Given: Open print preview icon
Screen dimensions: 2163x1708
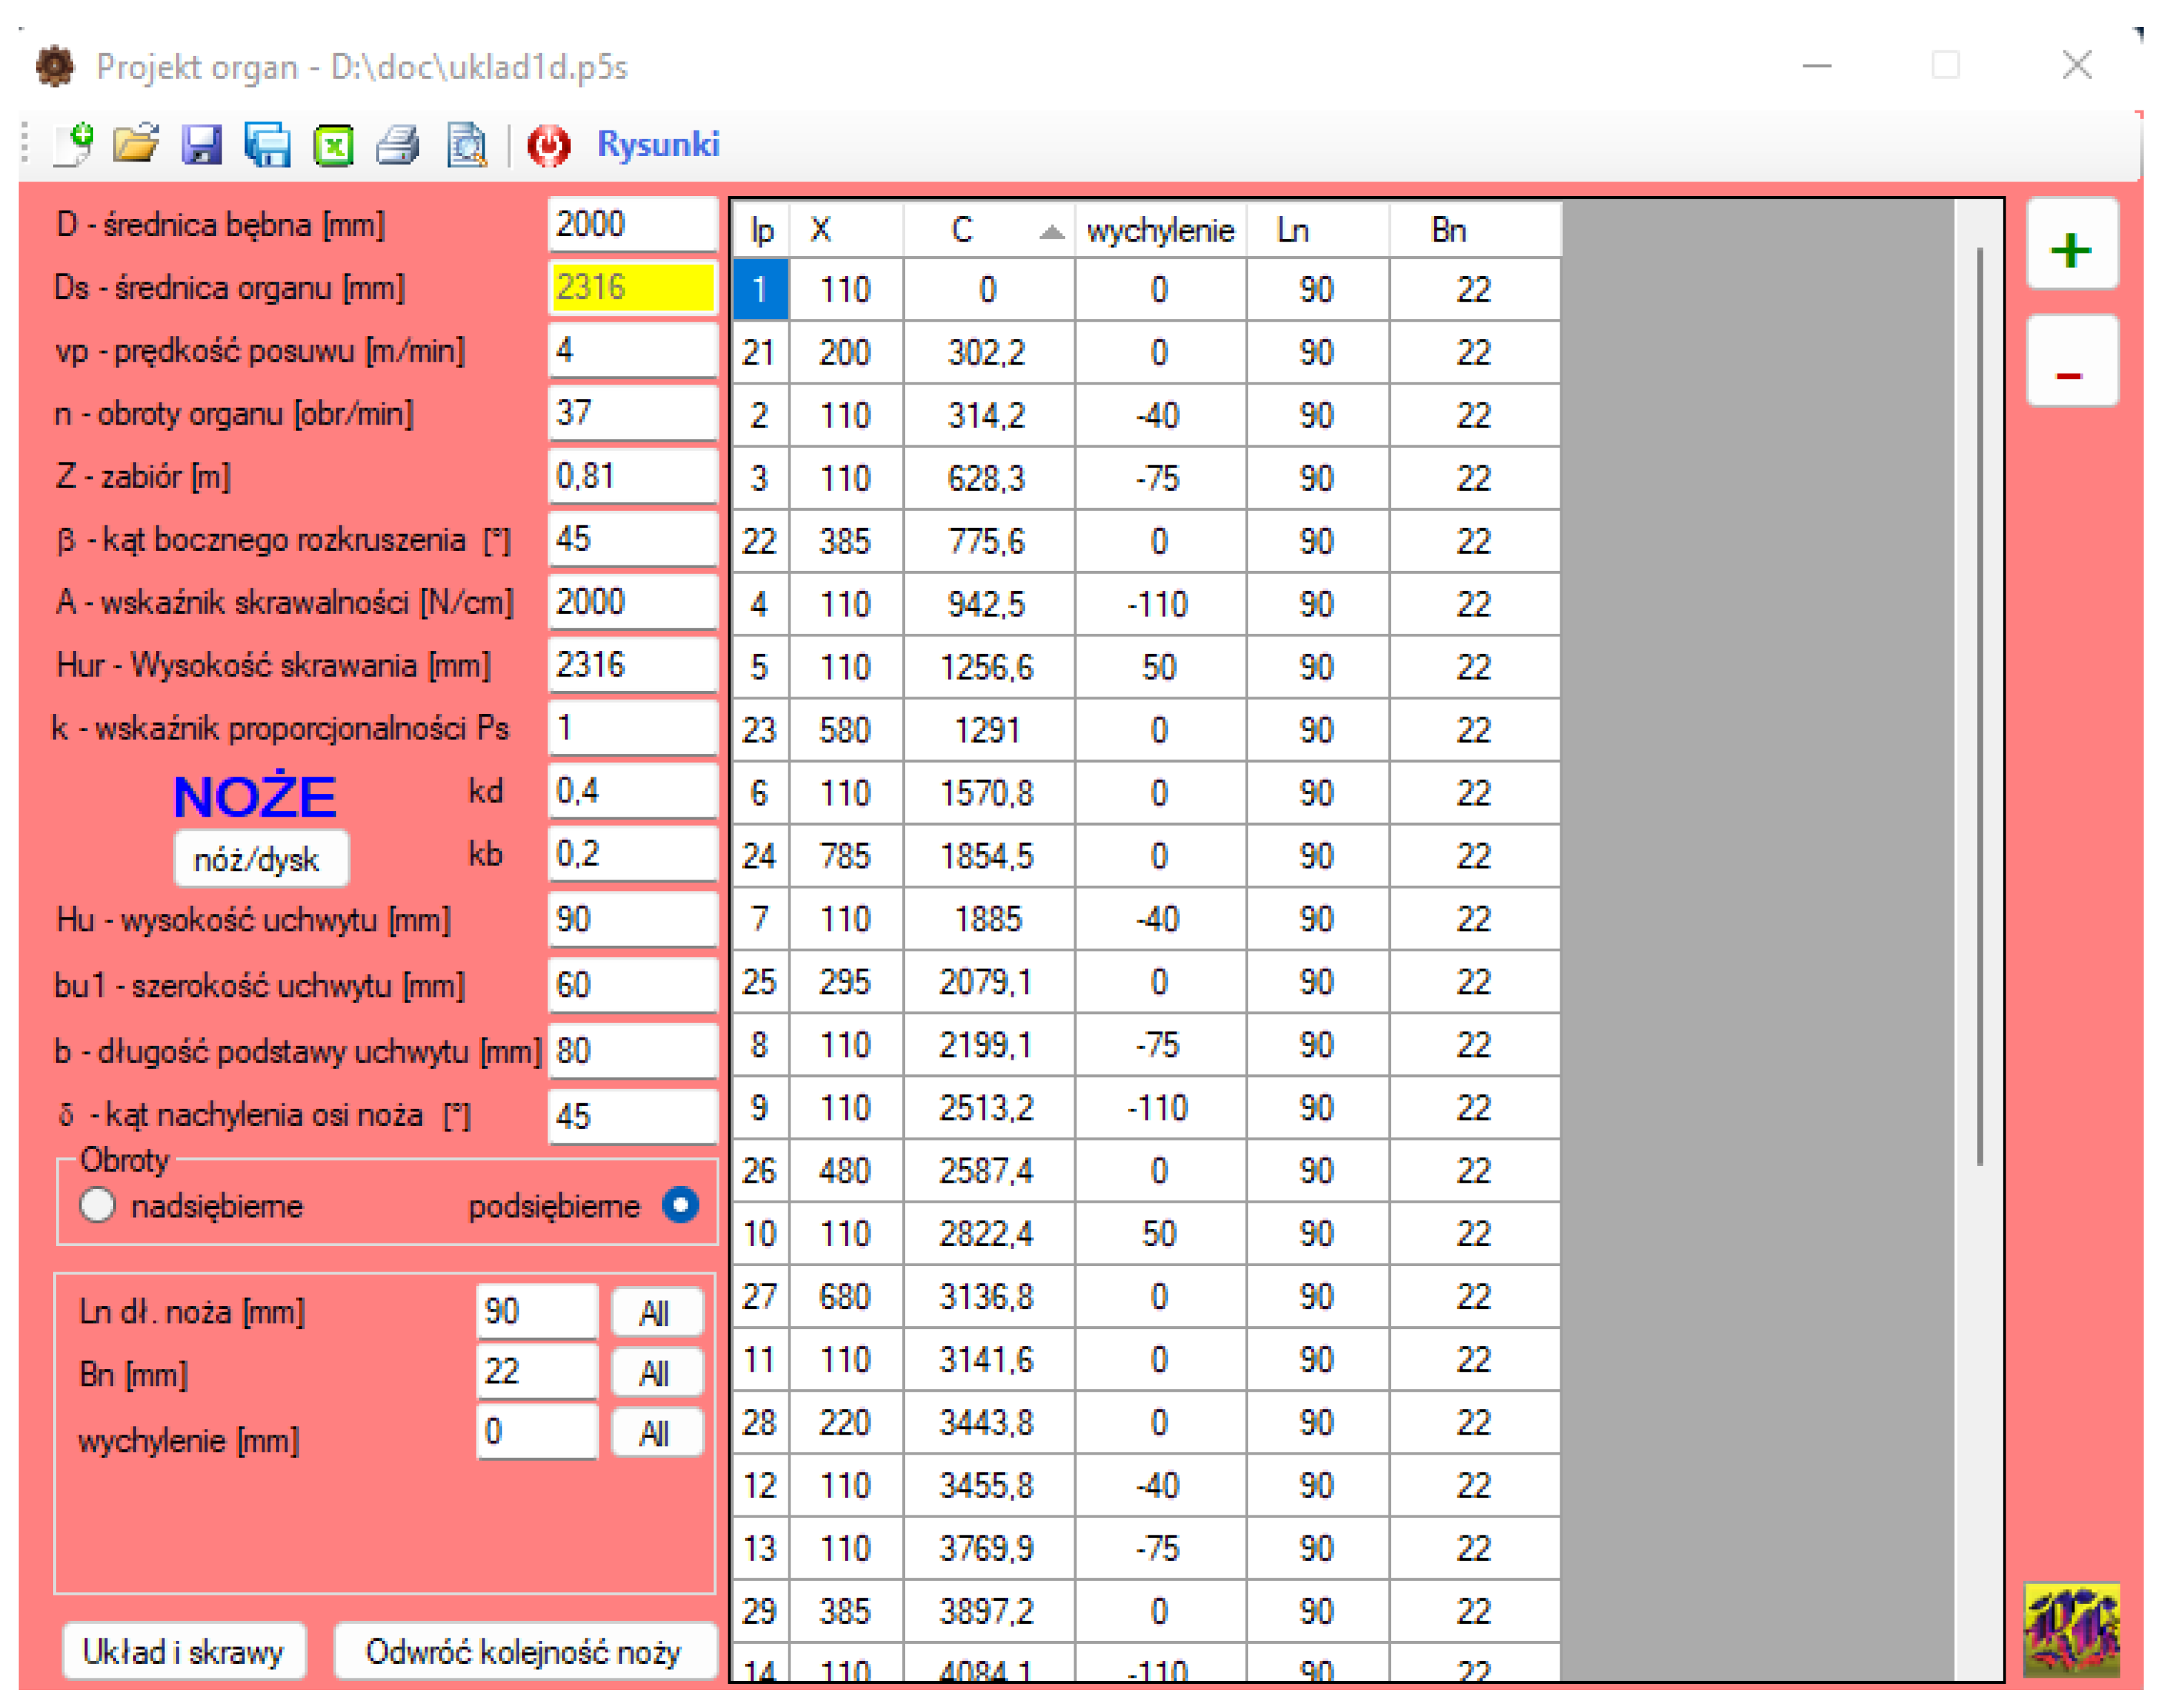Looking at the screenshot, I should pos(466,146).
